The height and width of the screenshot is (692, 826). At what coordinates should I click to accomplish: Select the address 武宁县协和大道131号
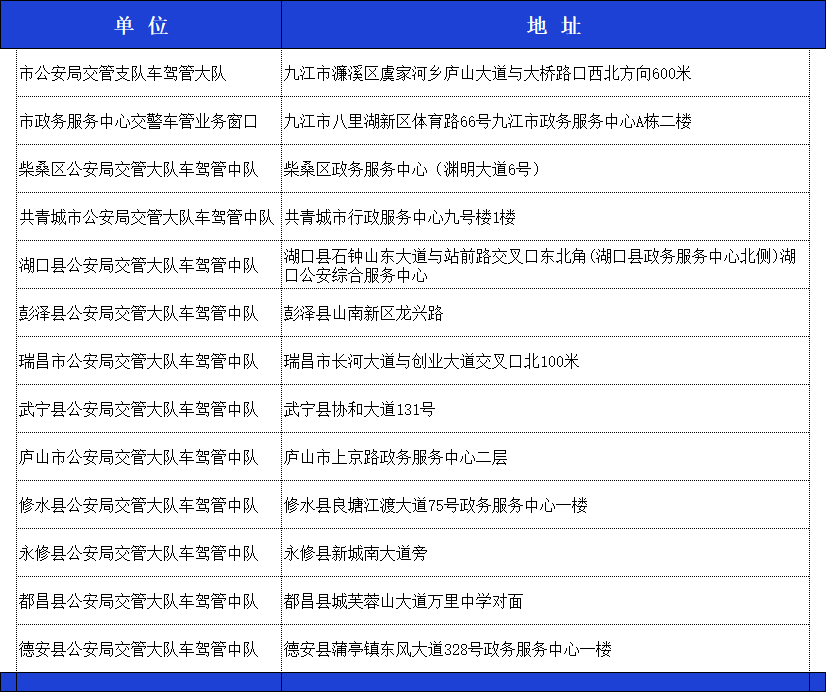pos(545,409)
